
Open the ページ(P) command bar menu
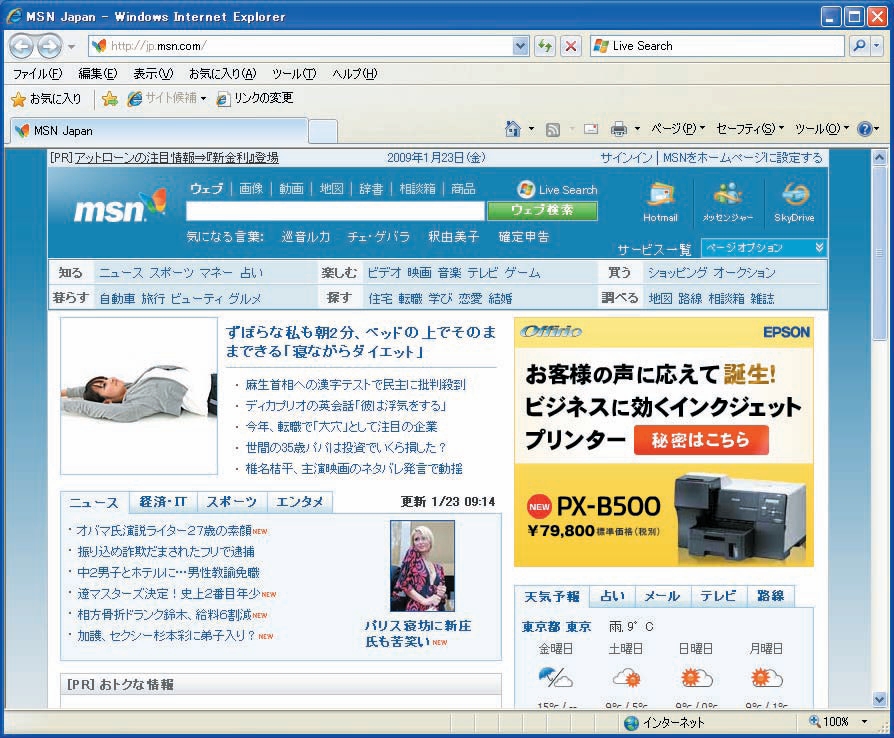678,129
